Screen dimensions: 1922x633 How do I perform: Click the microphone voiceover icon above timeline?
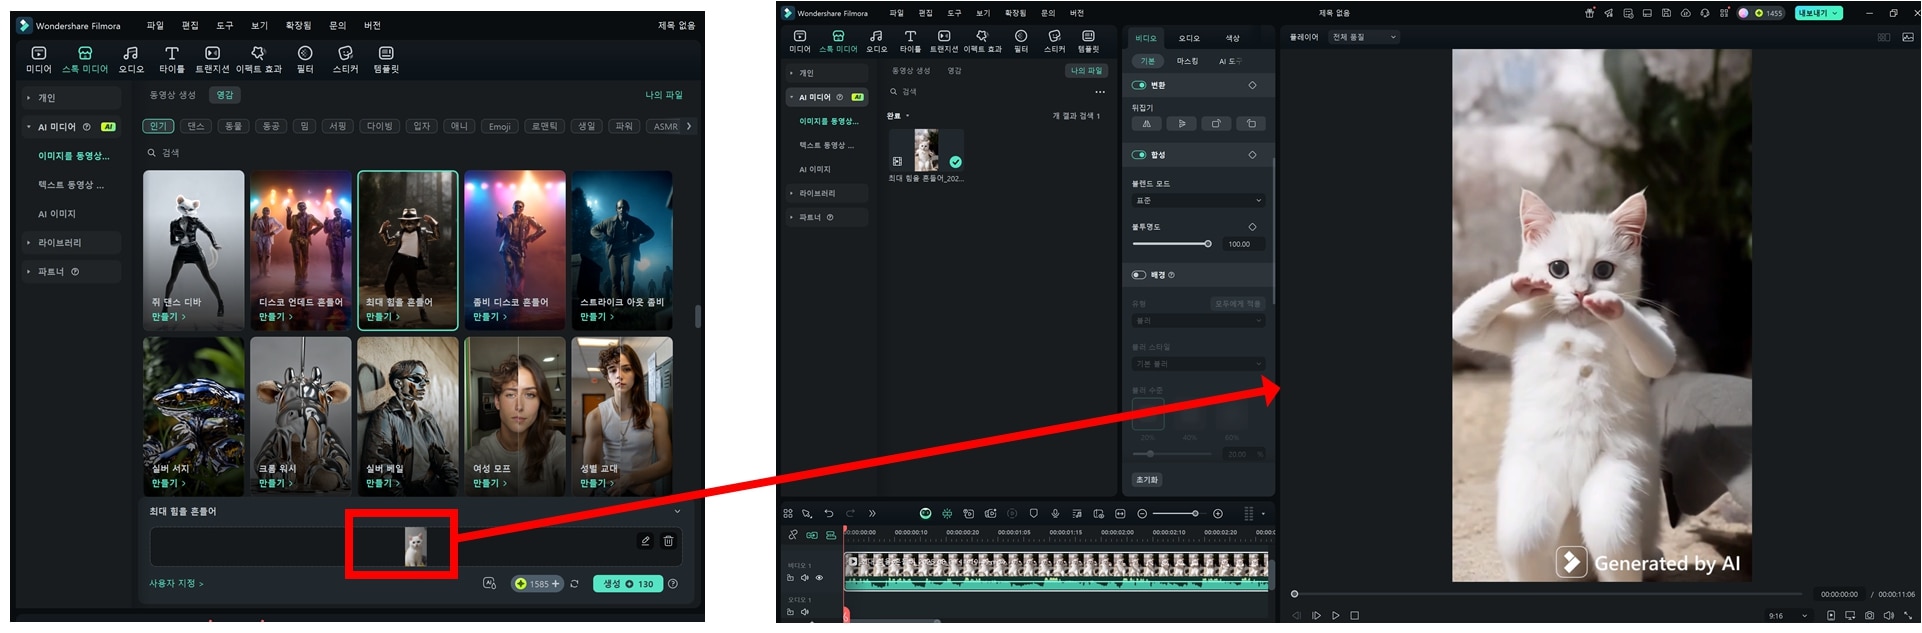(x=1054, y=513)
